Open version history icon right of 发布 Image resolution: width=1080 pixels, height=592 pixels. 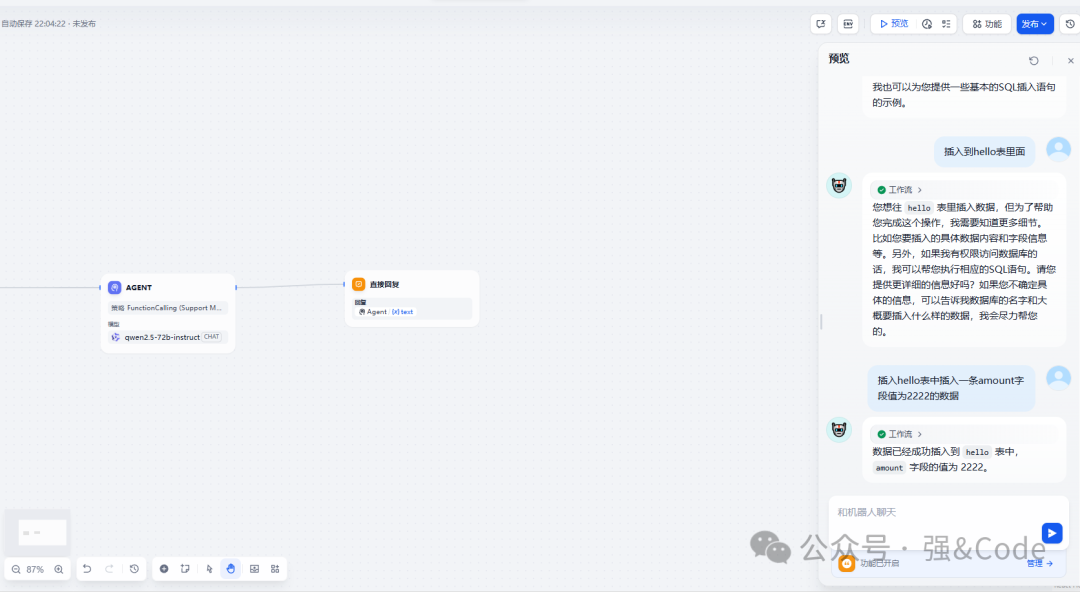[1070, 23]
